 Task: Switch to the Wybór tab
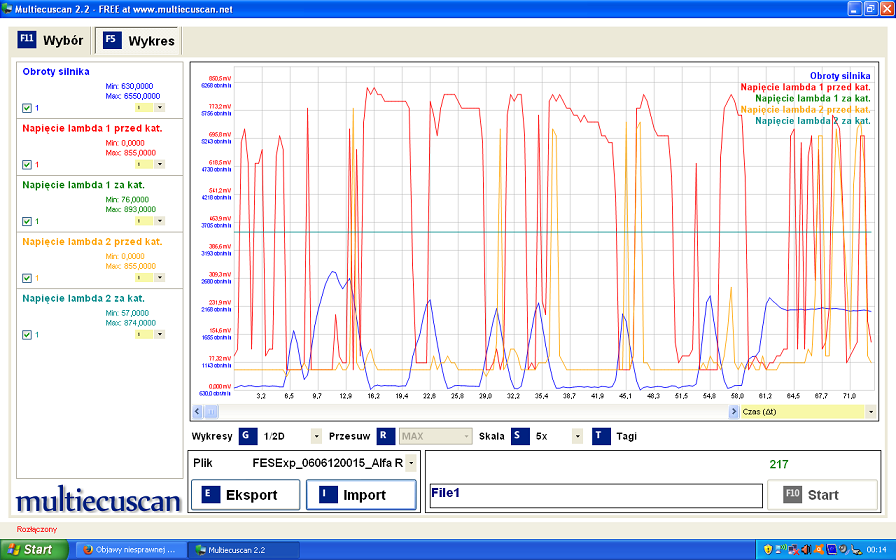(51, 41)
